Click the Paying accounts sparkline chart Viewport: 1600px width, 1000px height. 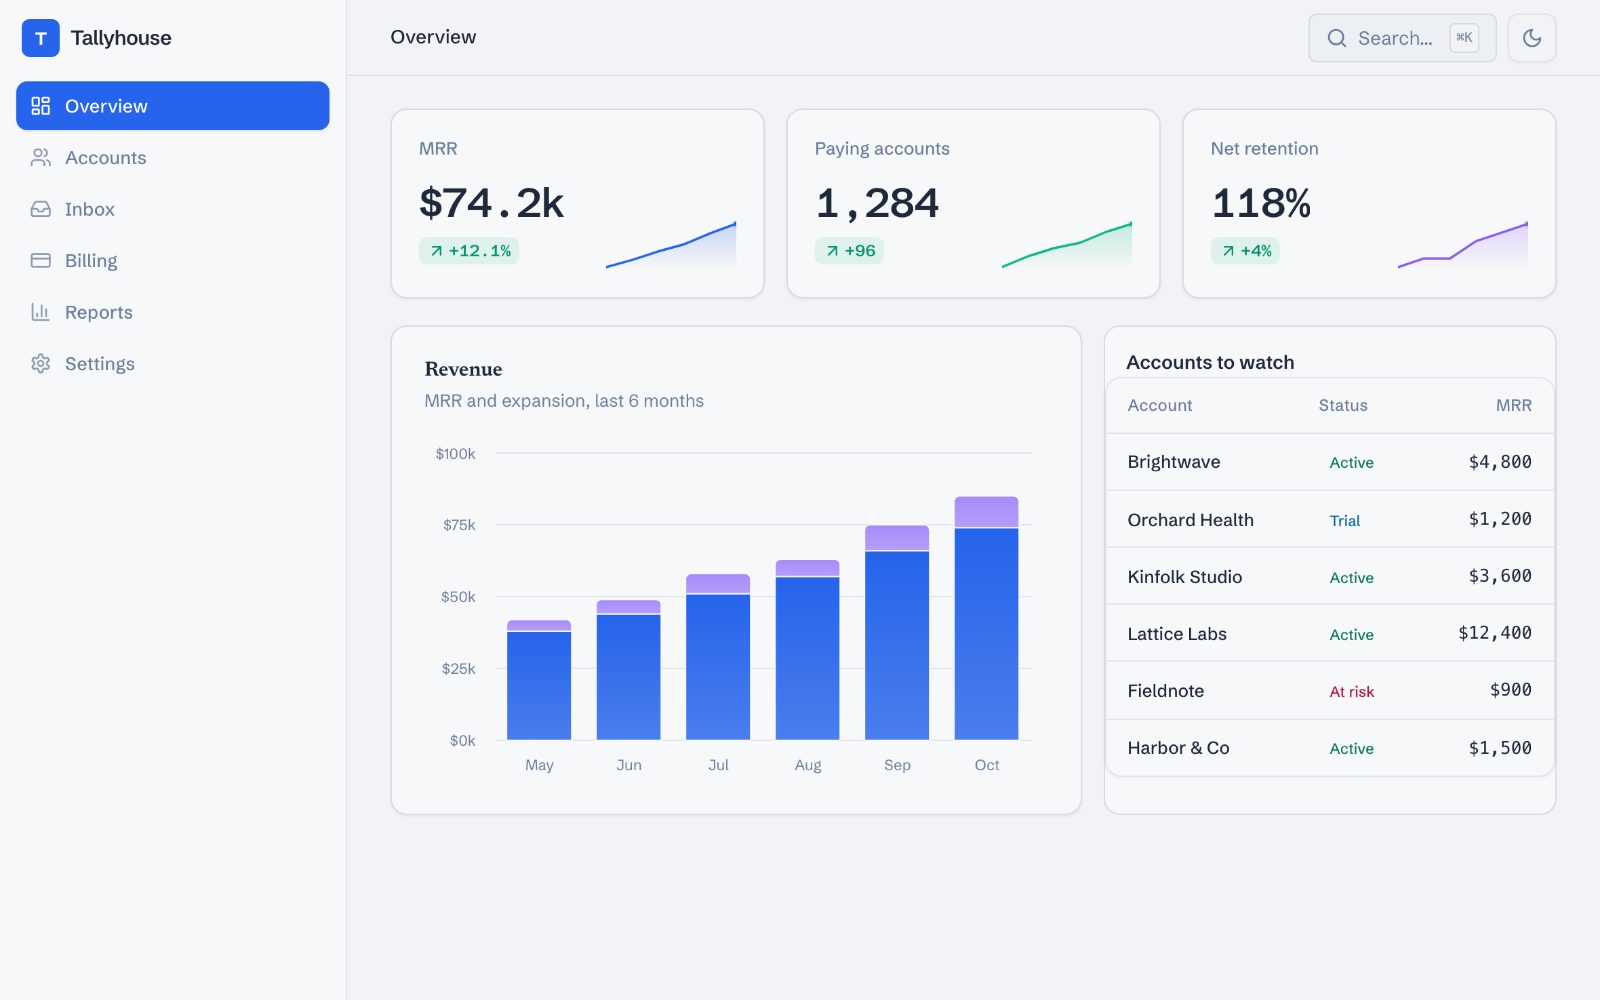point(1067,245)
